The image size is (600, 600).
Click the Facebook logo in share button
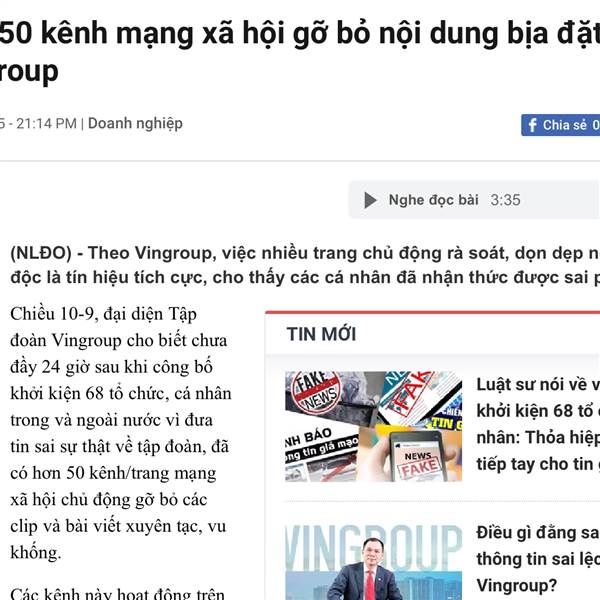click(x=532, y=125)
